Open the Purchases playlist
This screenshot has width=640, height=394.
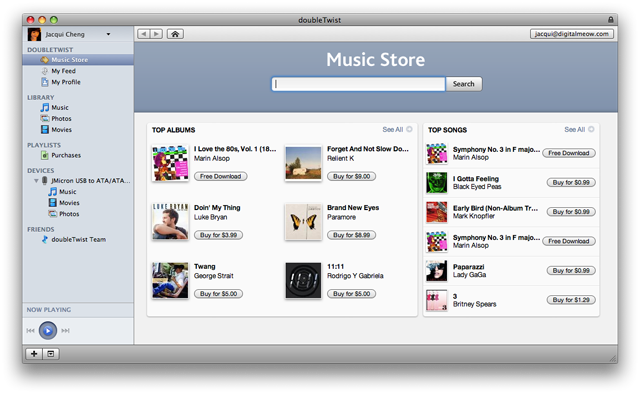pos(66,155)
